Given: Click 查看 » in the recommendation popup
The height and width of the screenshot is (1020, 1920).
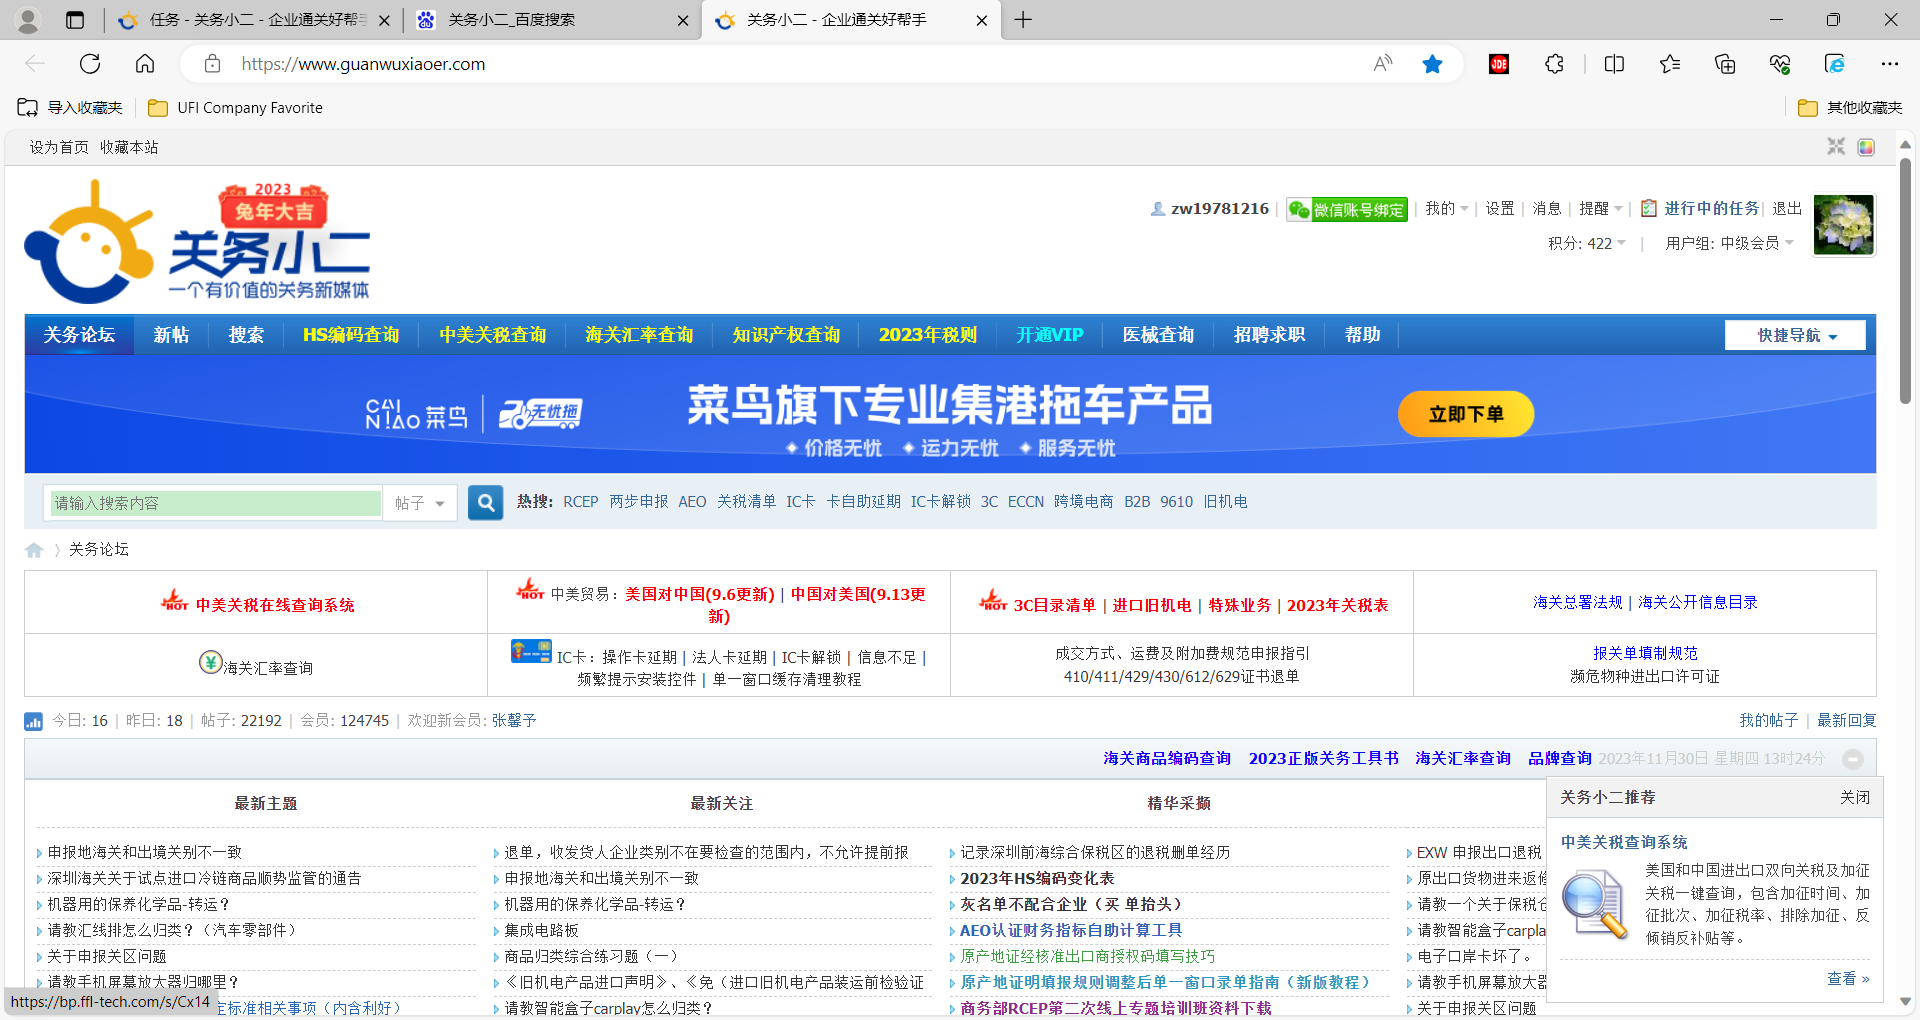Looking at the screenshot, I should click(x=1848, y=979).
